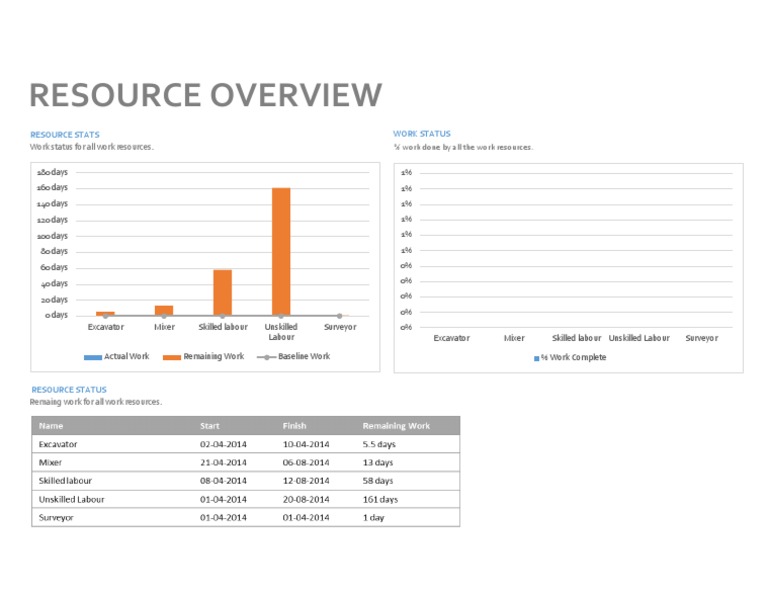
Task: Click the % Work Complete legend entry
Action: click(x=570, y=357)
